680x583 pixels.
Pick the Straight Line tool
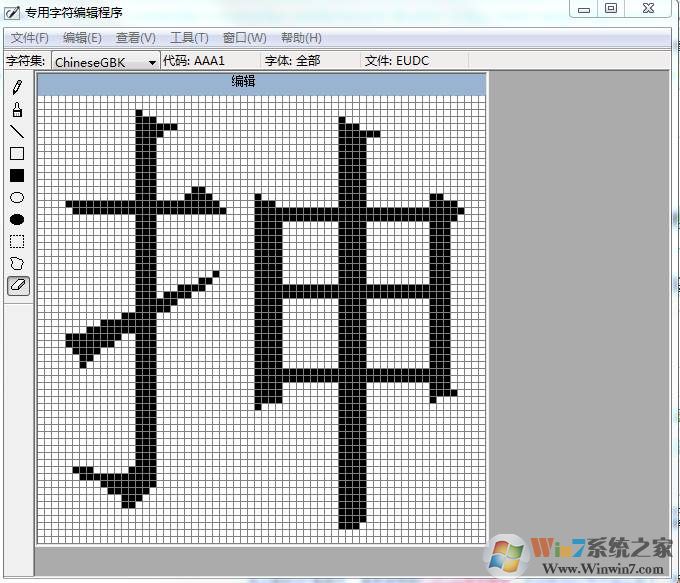17,132
